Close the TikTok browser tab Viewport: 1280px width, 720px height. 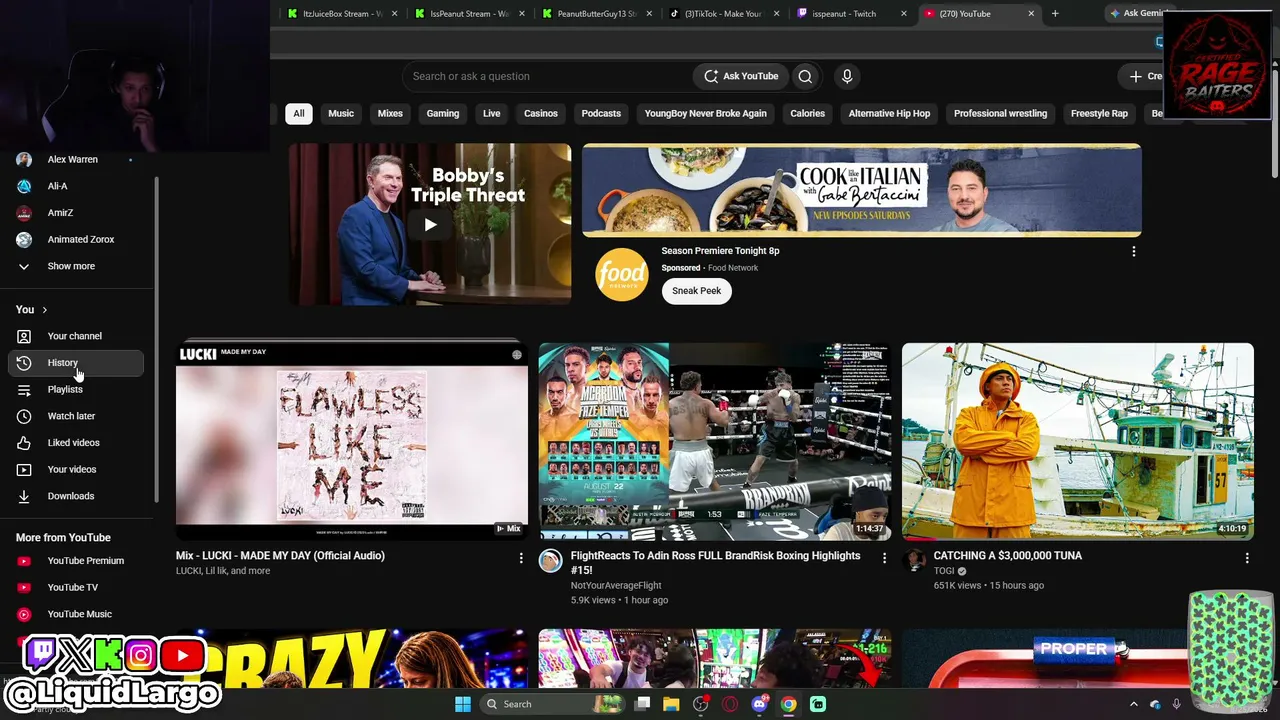click(775, 14)
